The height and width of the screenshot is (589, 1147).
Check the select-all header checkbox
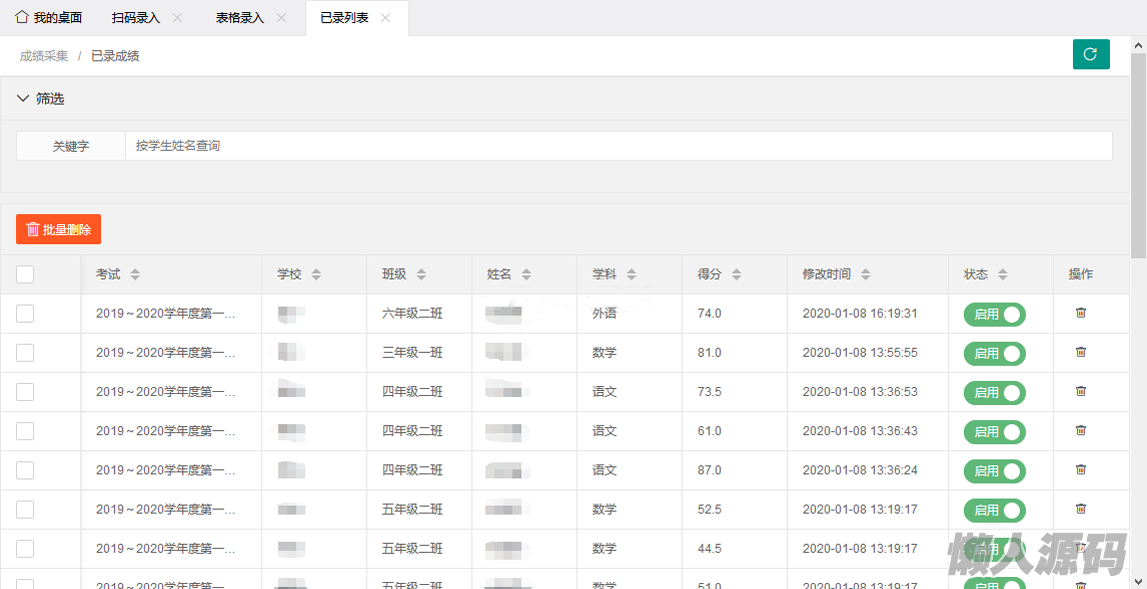[25, 274]
